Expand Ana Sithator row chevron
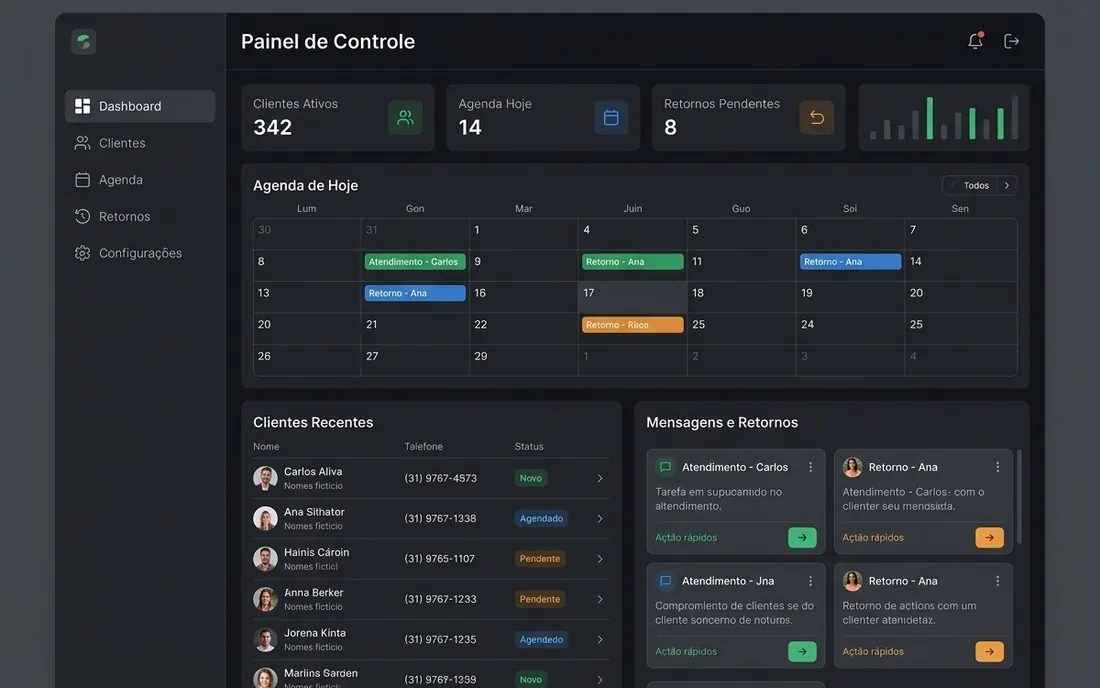The width and height of the screenshot is (1100, 688). [600, 519]
